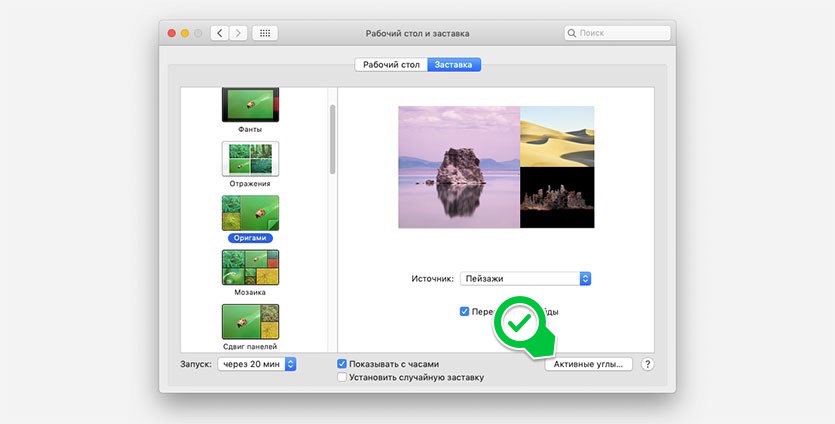Switch to Заставка tab
This screenshot has width=835, height=424.
click(x=454, y=64)
